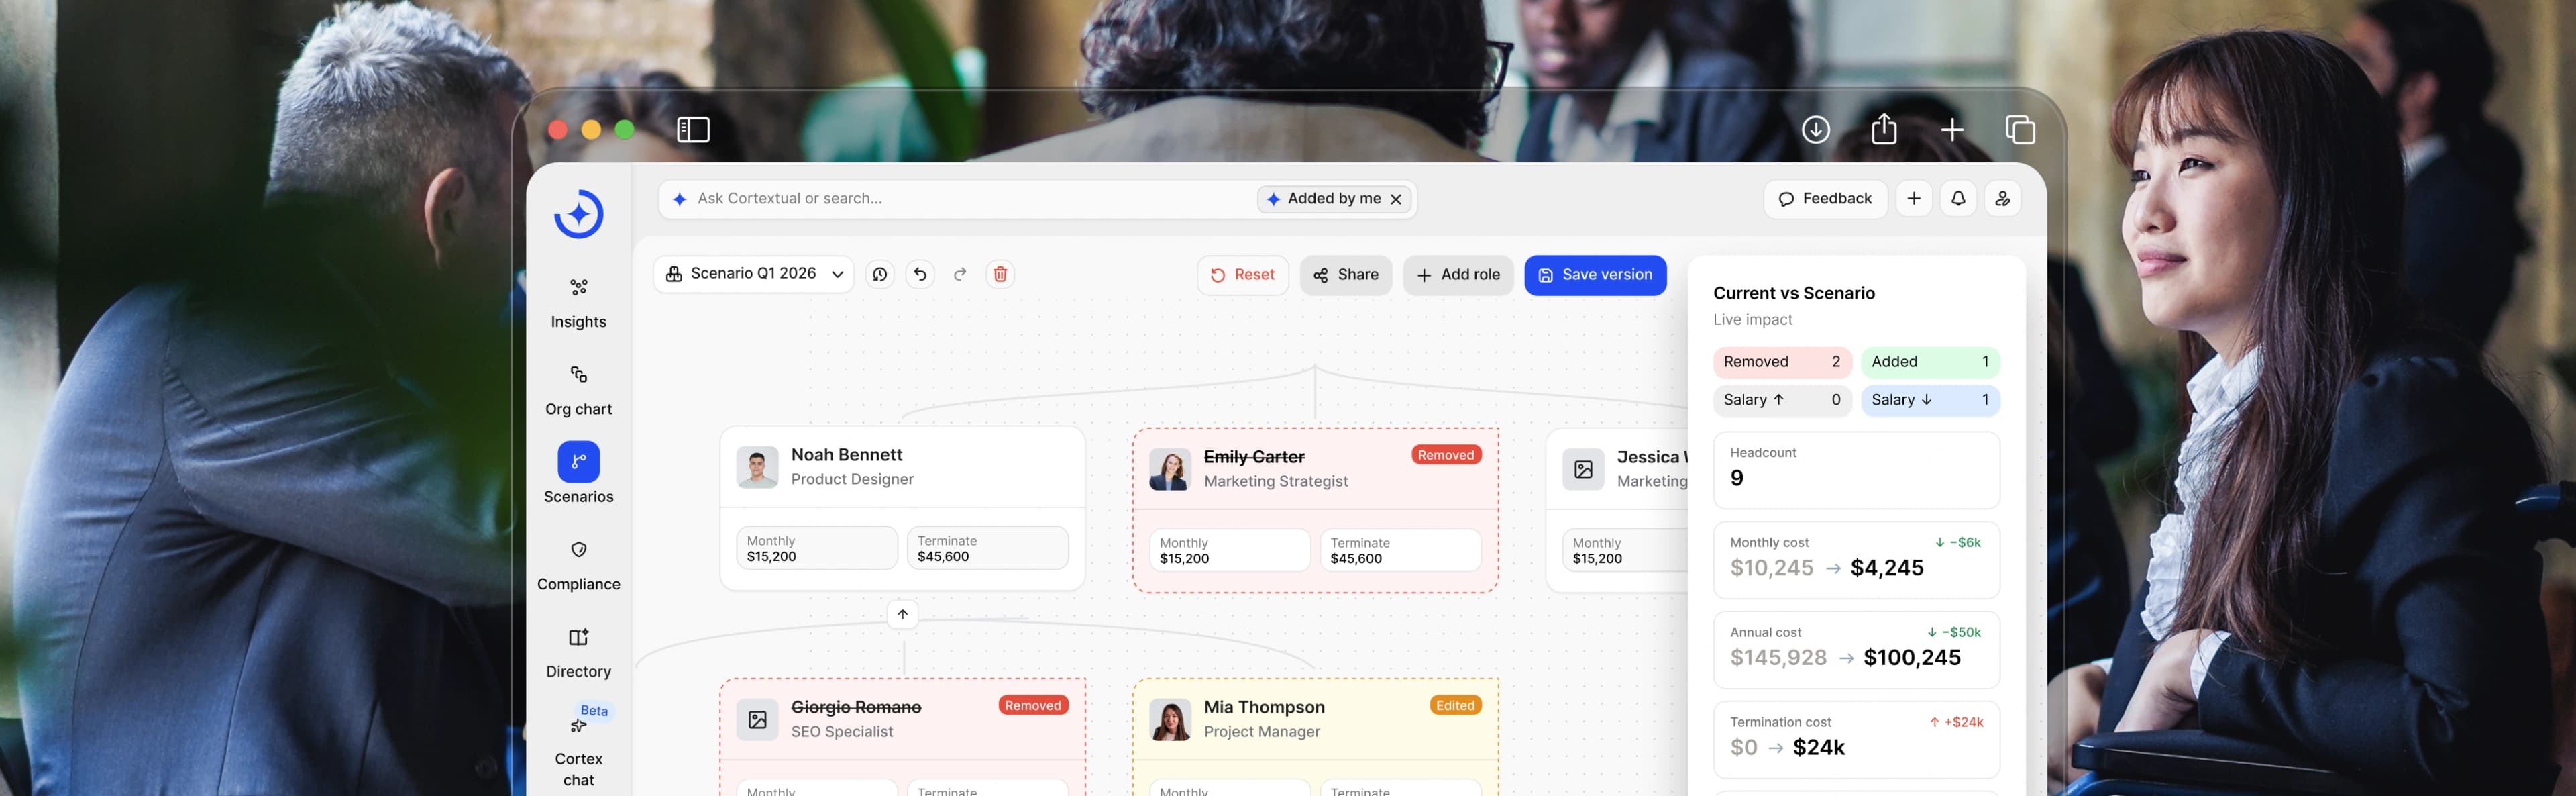Click the Removed badge on Emily Carter
This screenshot has height=796, width=2576.
pyautogui.click(x=1446, y=455)
